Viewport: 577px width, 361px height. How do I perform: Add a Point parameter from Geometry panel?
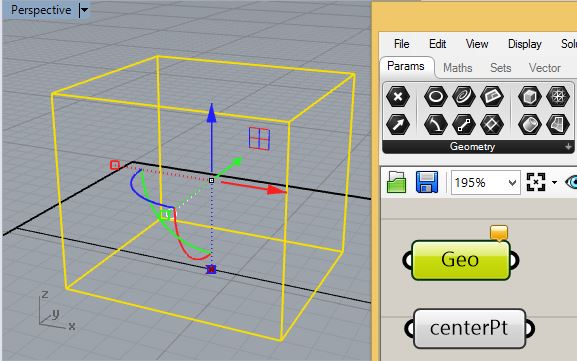pos(398,97)
